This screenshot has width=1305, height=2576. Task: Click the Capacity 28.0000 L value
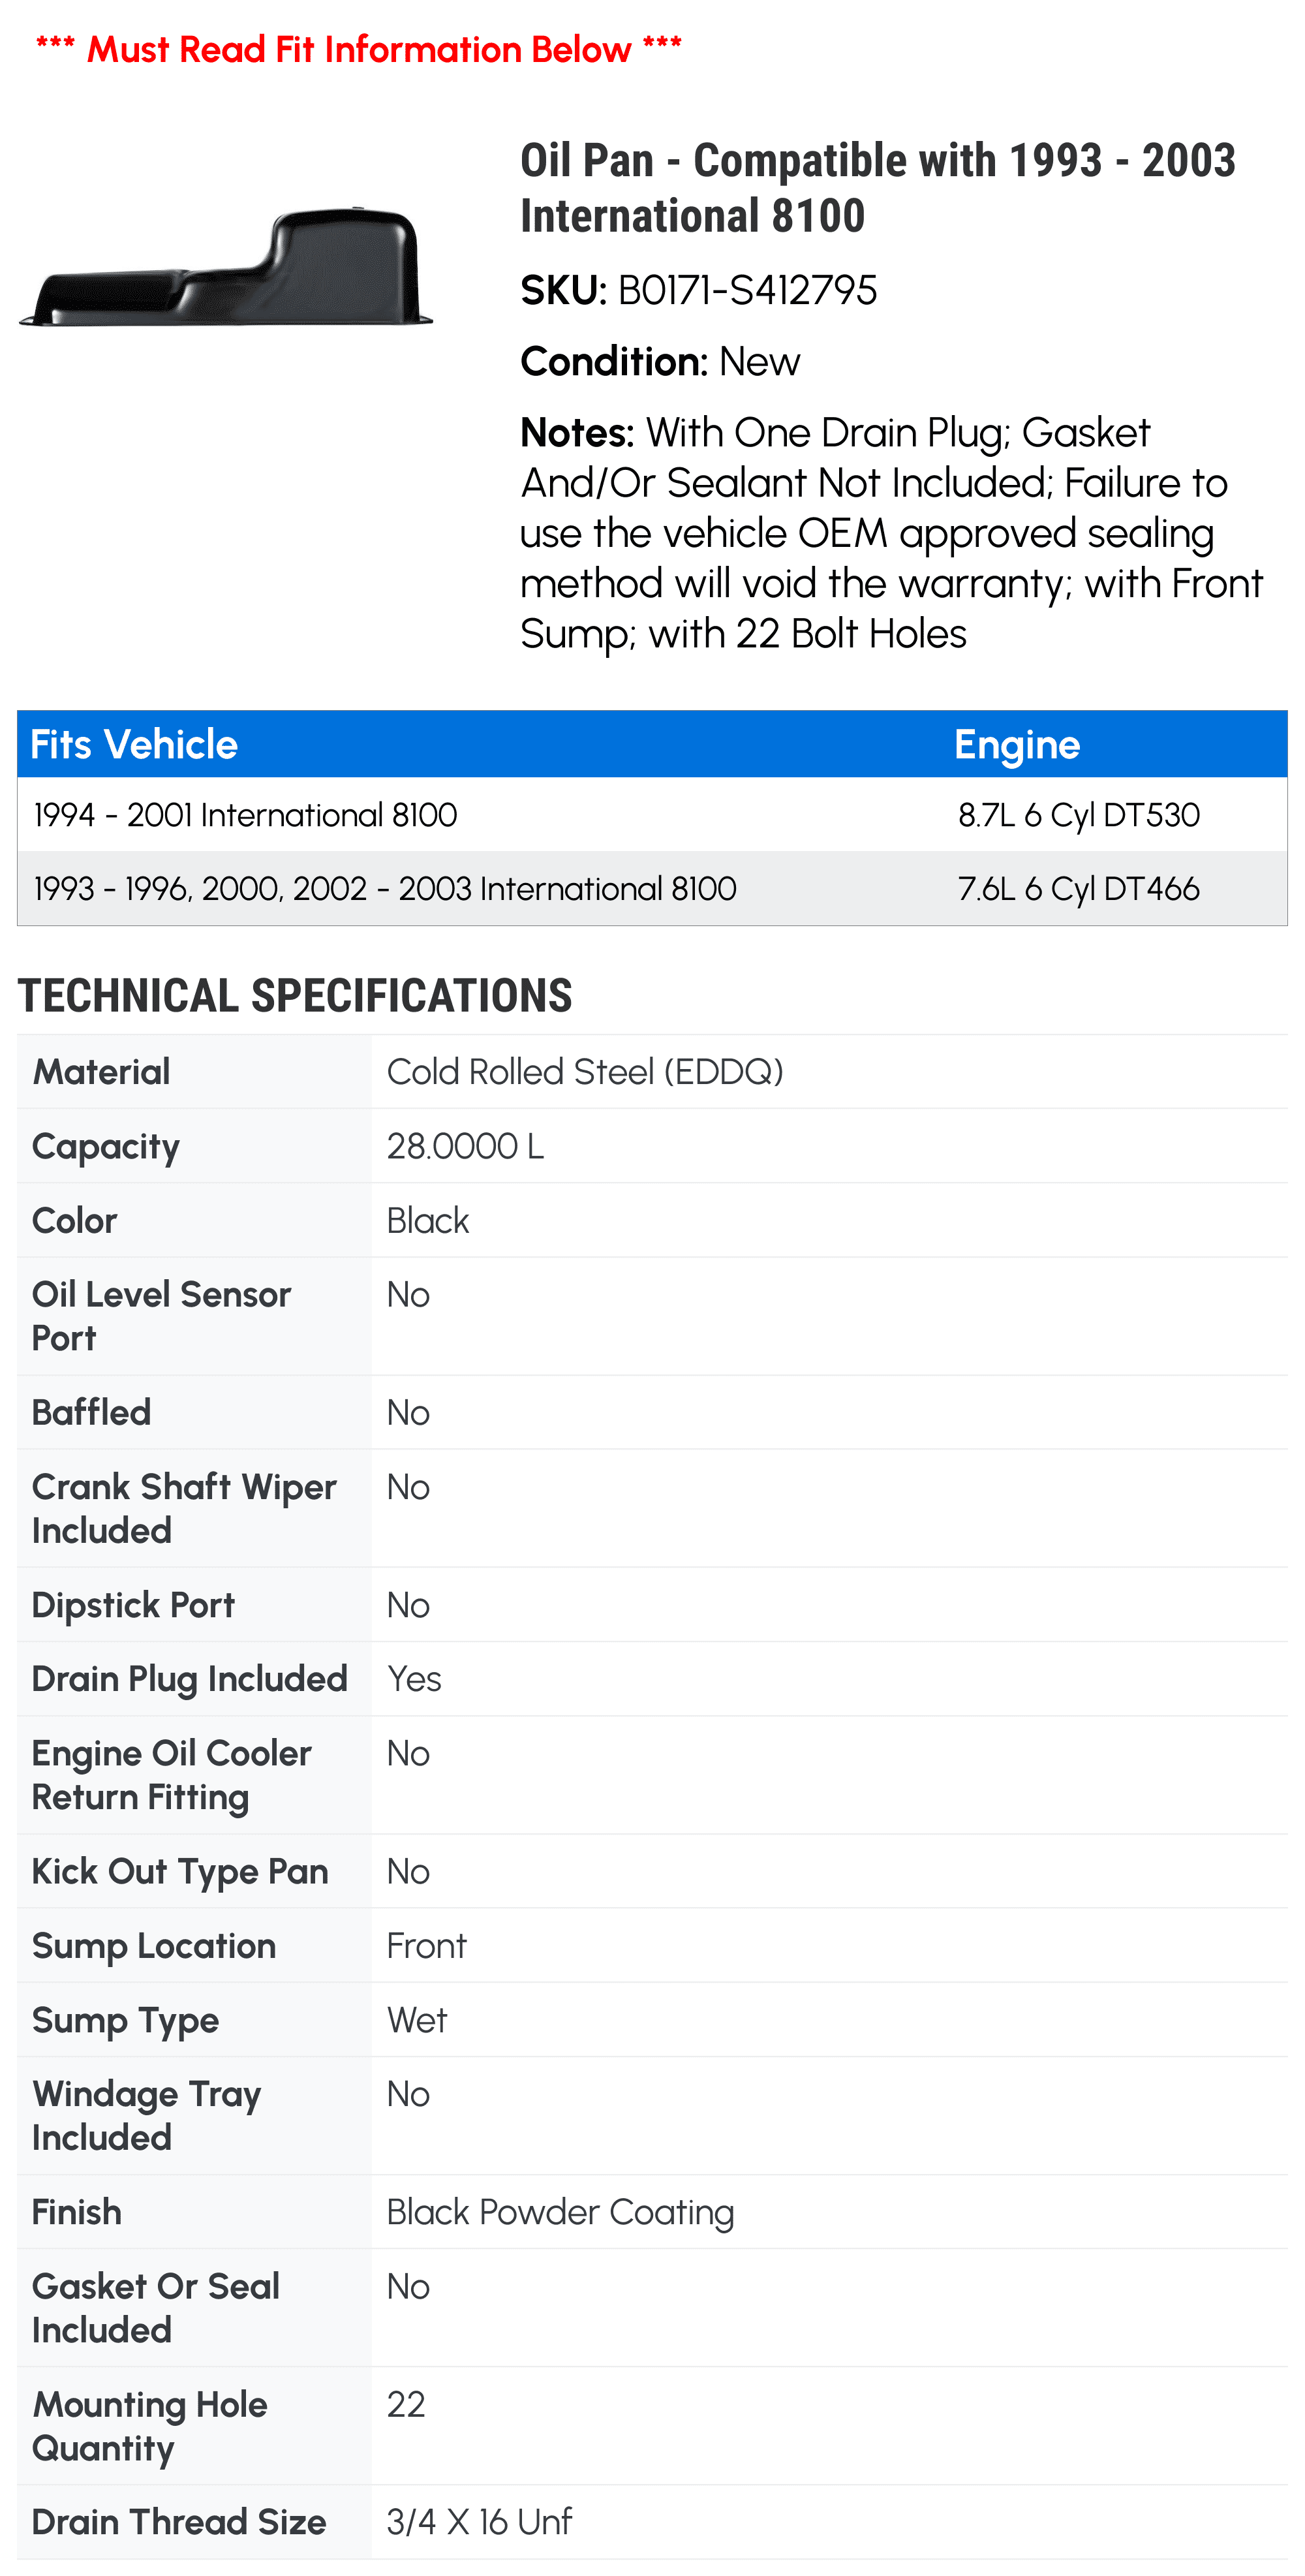click(465, 1145)
